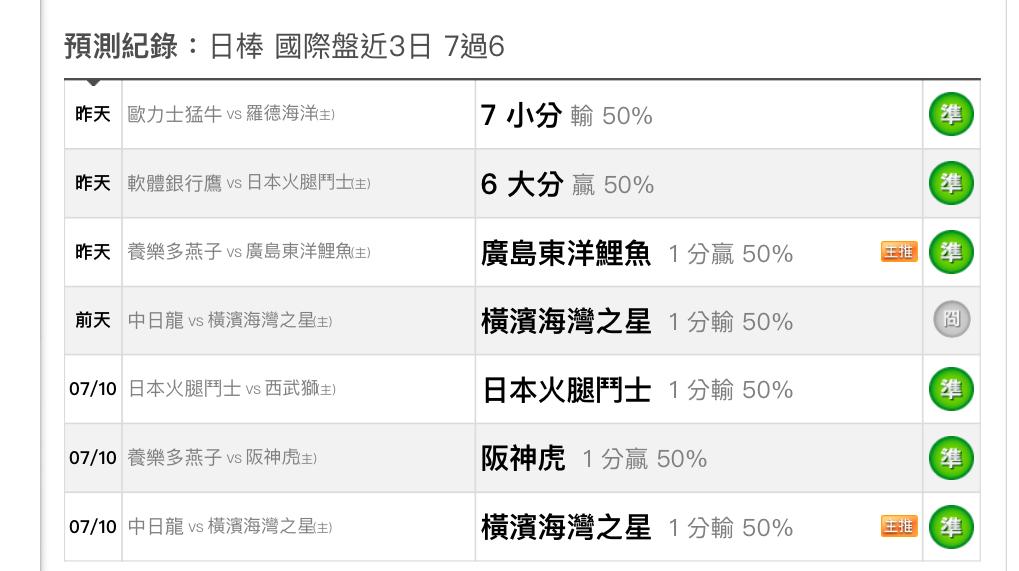The image size is (1019, 571).
Task: Click green 準 icon for 軟體銀行鷹 row
Action: (951, 183)
